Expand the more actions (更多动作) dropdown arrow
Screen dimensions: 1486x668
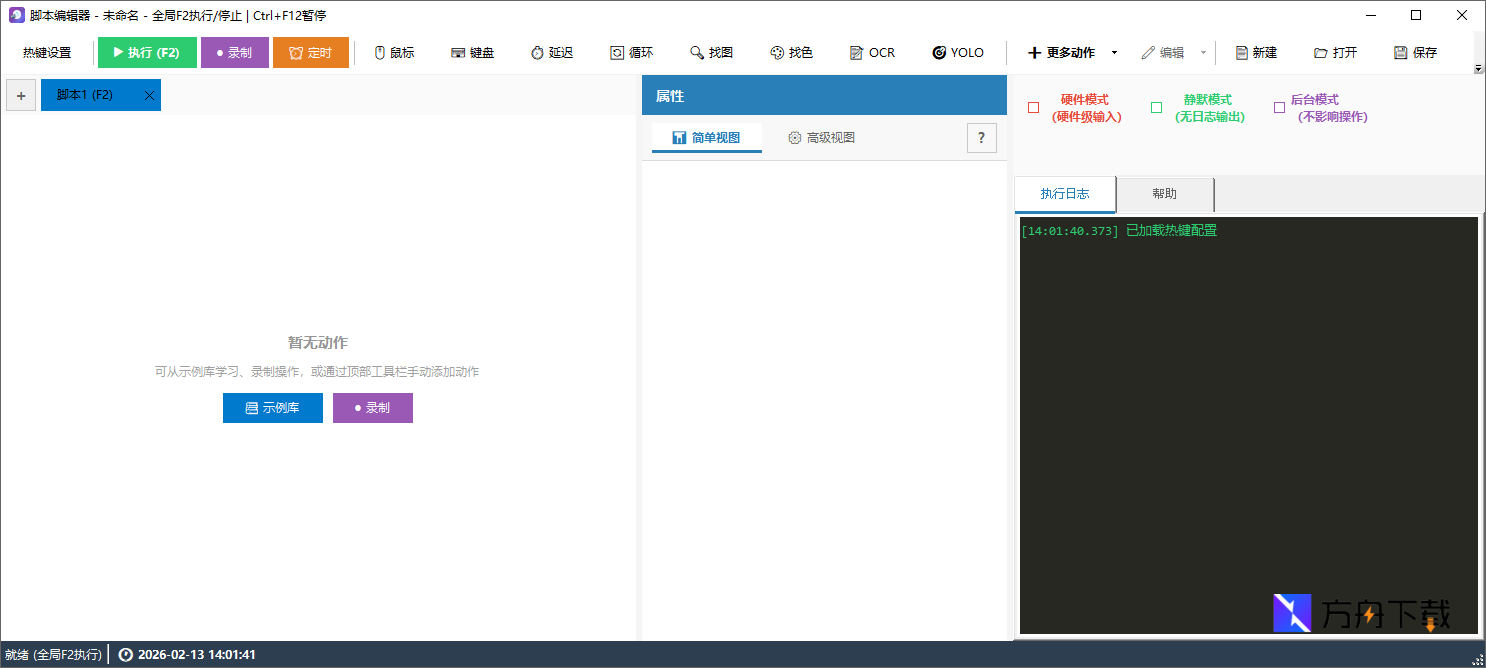[1115, 53]
